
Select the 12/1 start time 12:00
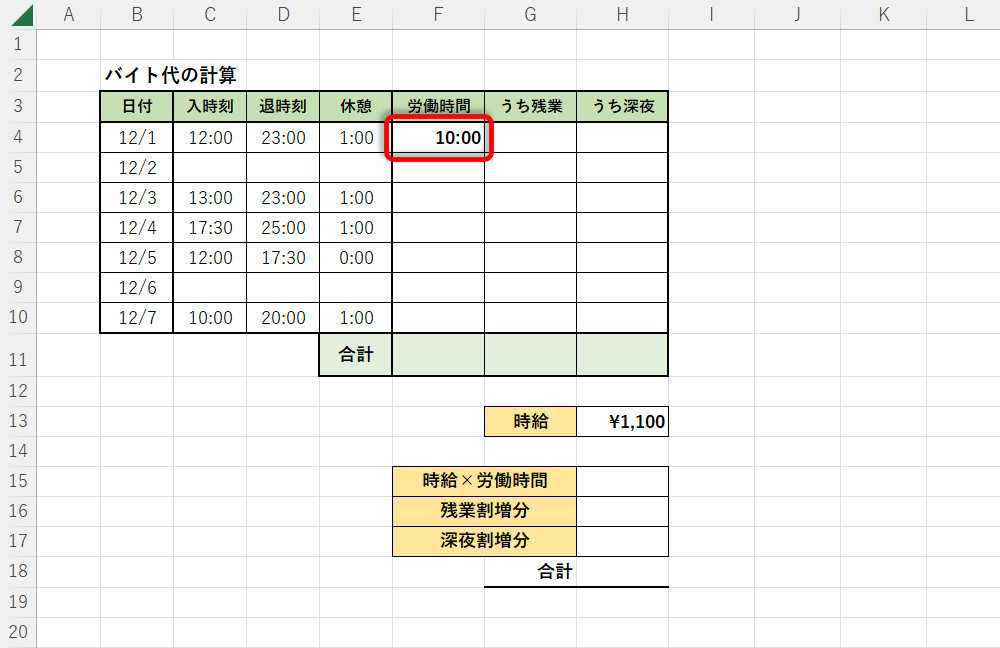tap(210, 137)
